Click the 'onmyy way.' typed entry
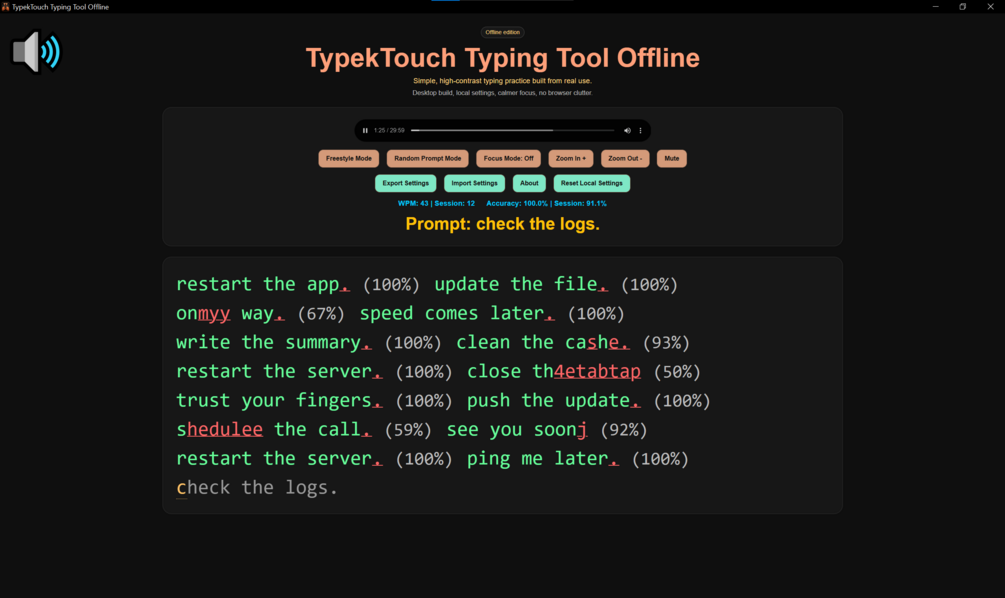 [x=230, y=313]
